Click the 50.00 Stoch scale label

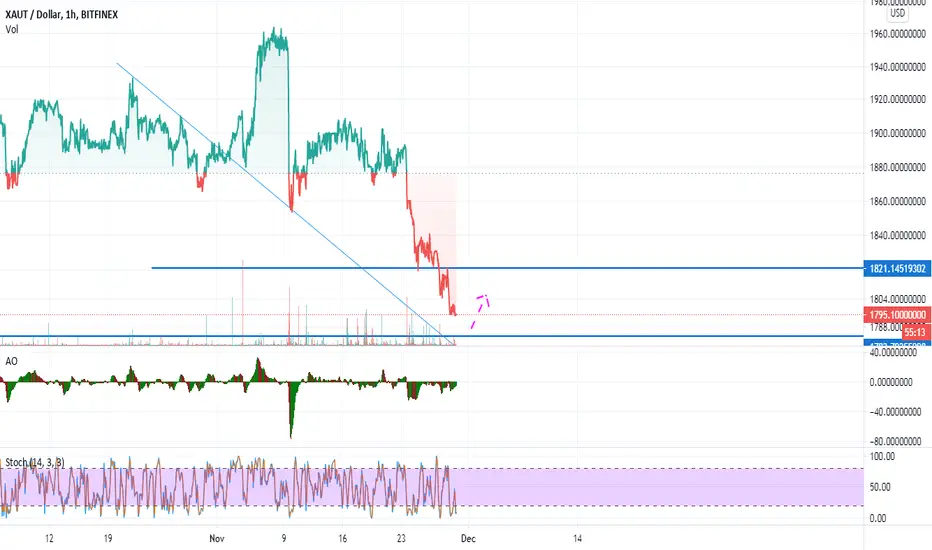(880, 487)
